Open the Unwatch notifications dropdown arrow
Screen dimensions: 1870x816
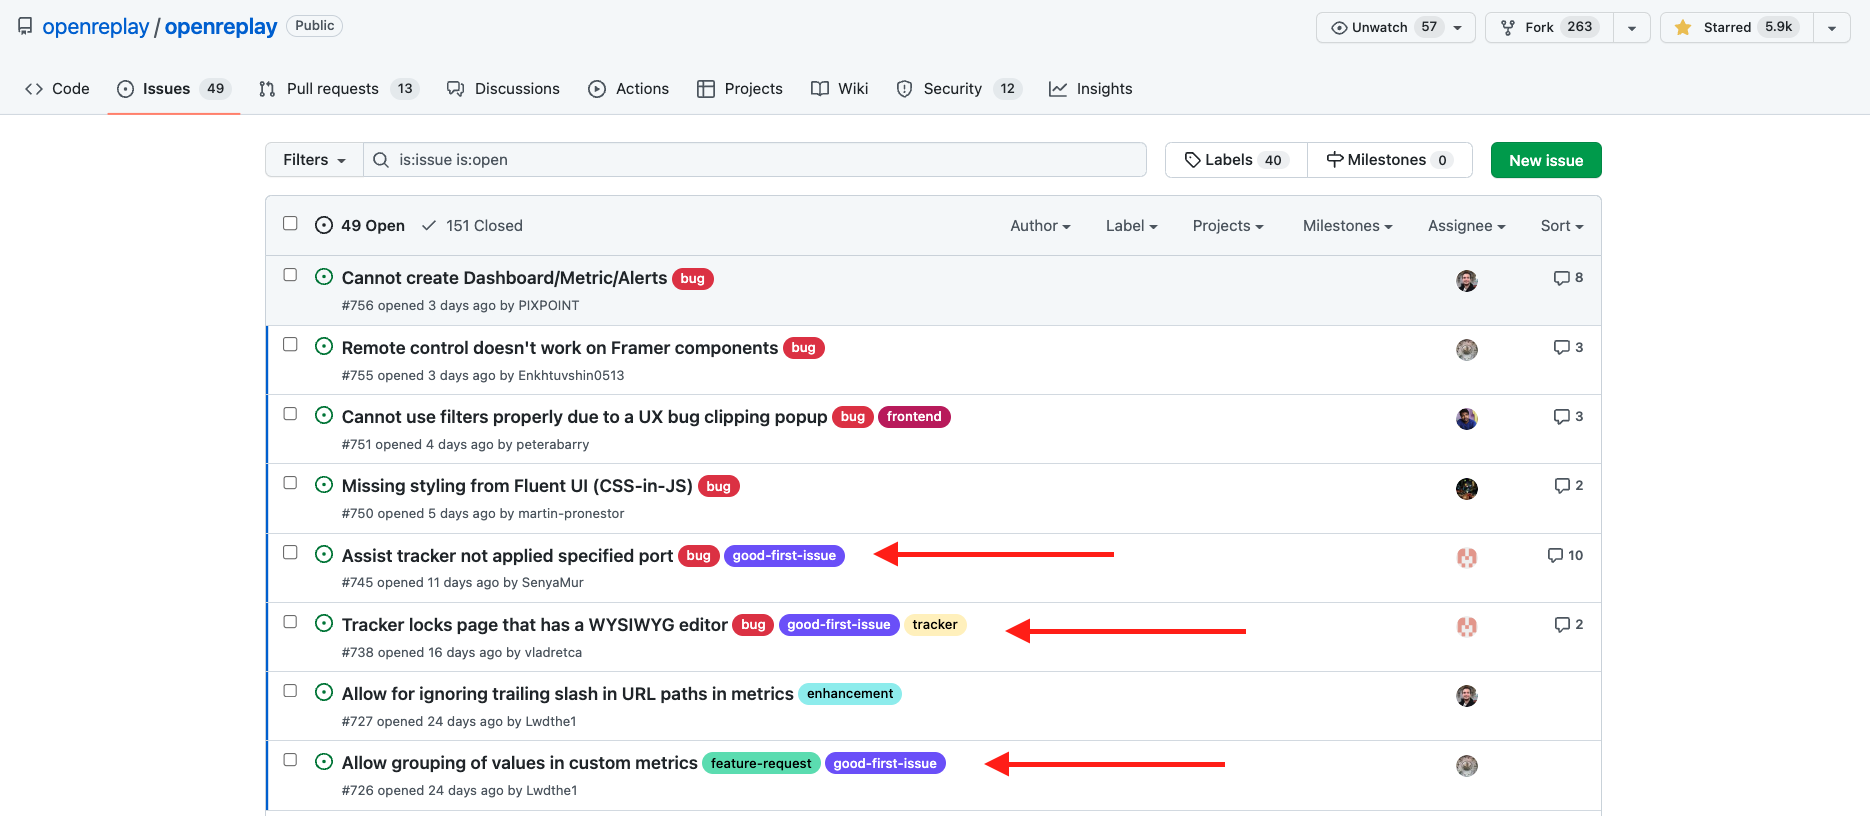[x=1458, y=28]
